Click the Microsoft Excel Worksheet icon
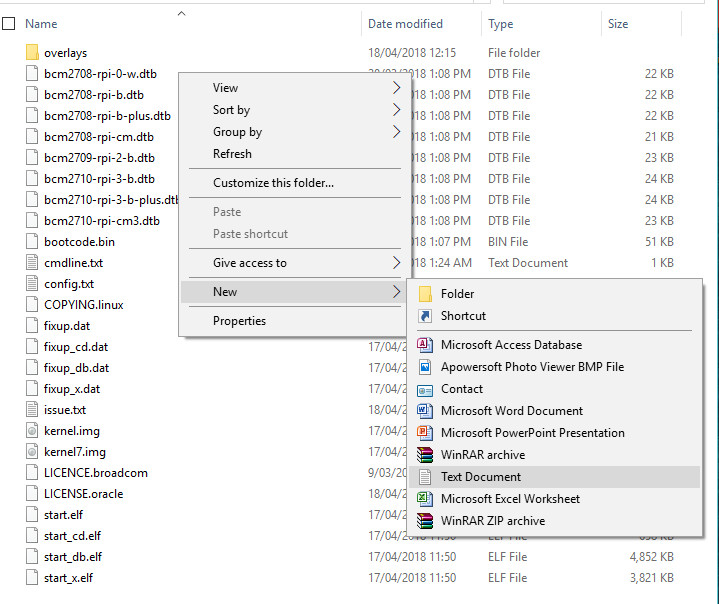The height and width of the screenshot is (604, 719). pos(424,499)
